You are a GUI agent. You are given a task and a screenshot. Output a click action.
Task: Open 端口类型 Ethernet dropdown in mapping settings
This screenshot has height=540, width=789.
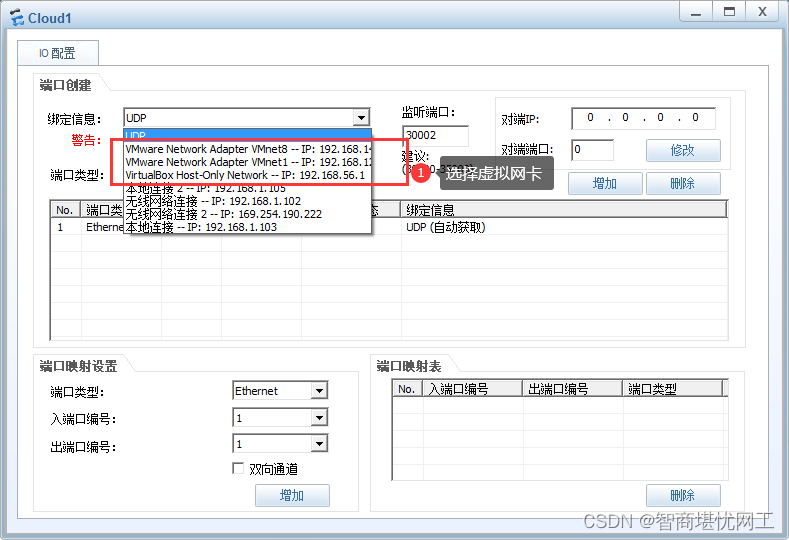319,391
